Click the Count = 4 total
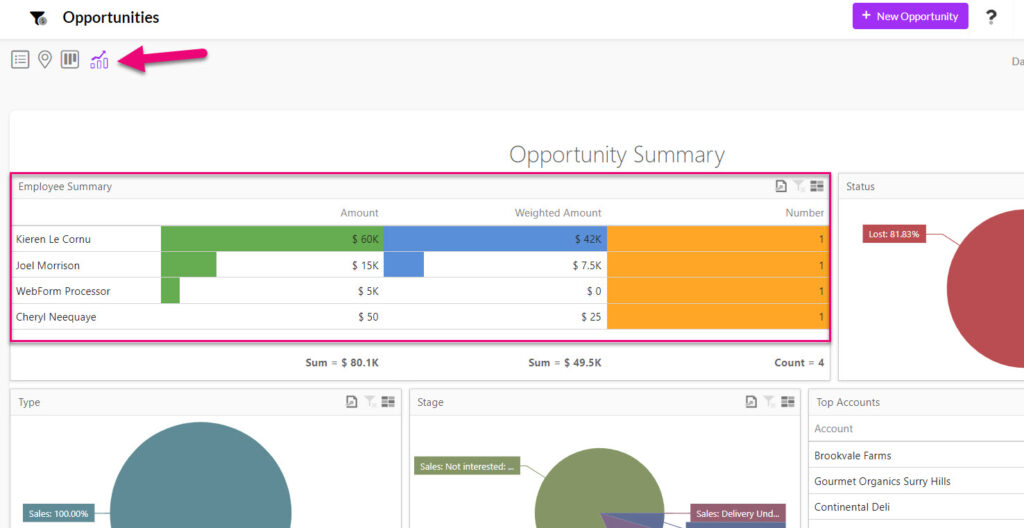This screenshot has height=528, width=1024. [799, 363]
